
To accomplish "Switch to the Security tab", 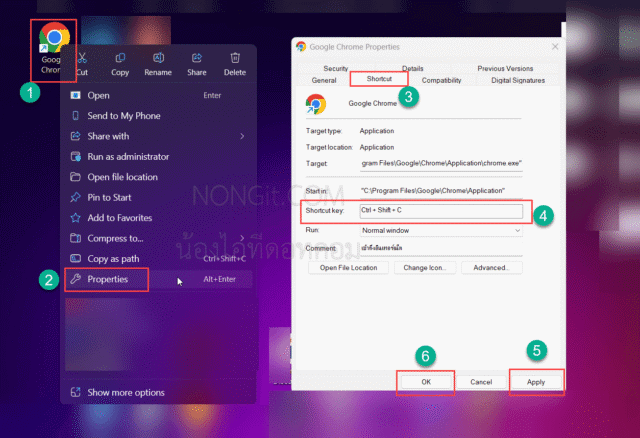I will coord(336,68).
